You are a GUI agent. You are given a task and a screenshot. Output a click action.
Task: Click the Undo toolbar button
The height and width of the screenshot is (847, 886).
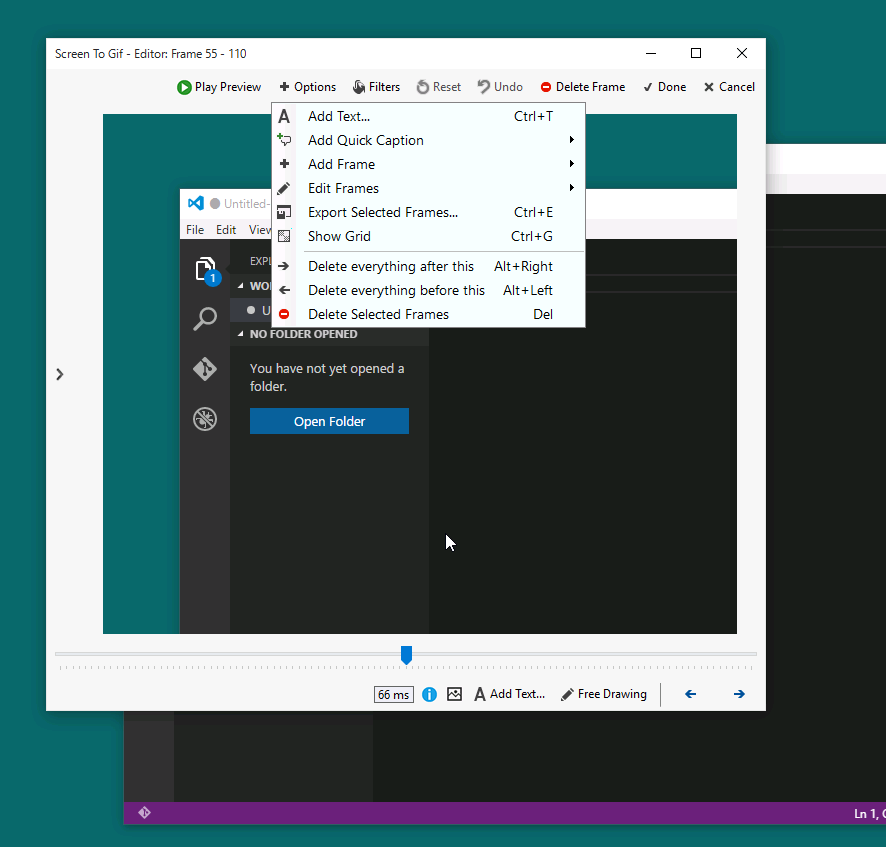500,87
